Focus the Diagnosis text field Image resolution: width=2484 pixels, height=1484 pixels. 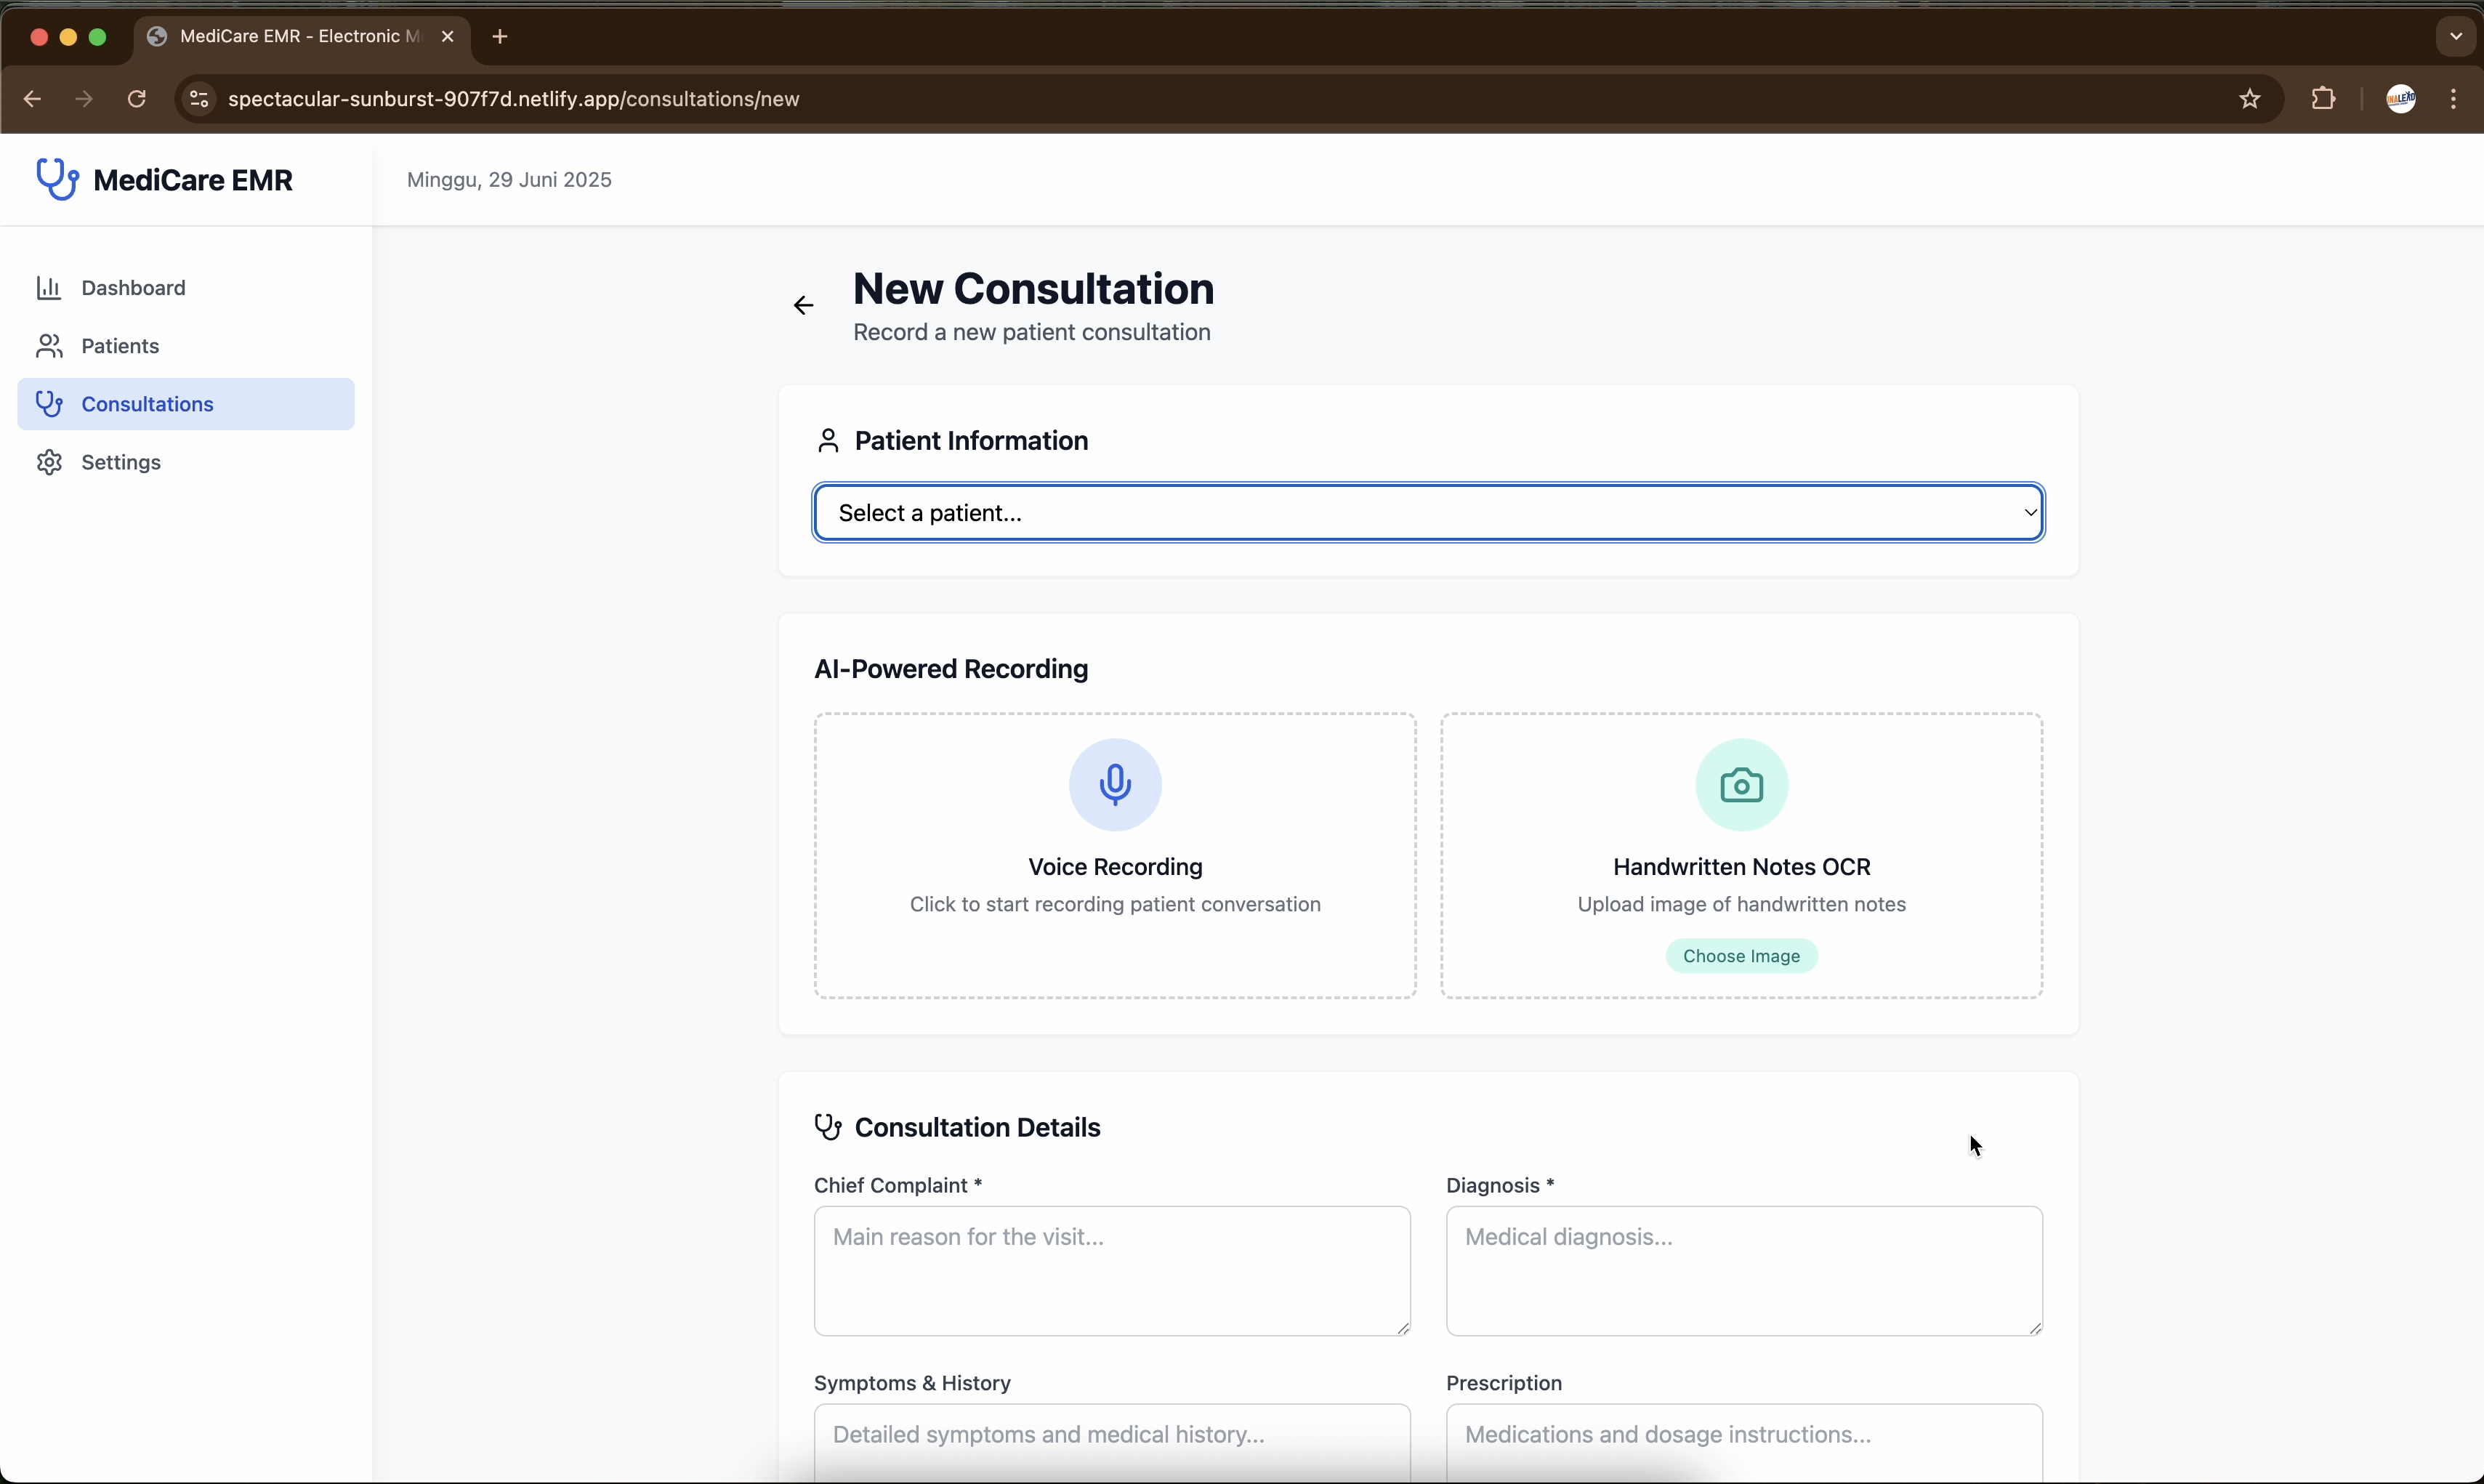(x=1743, y=1270)
